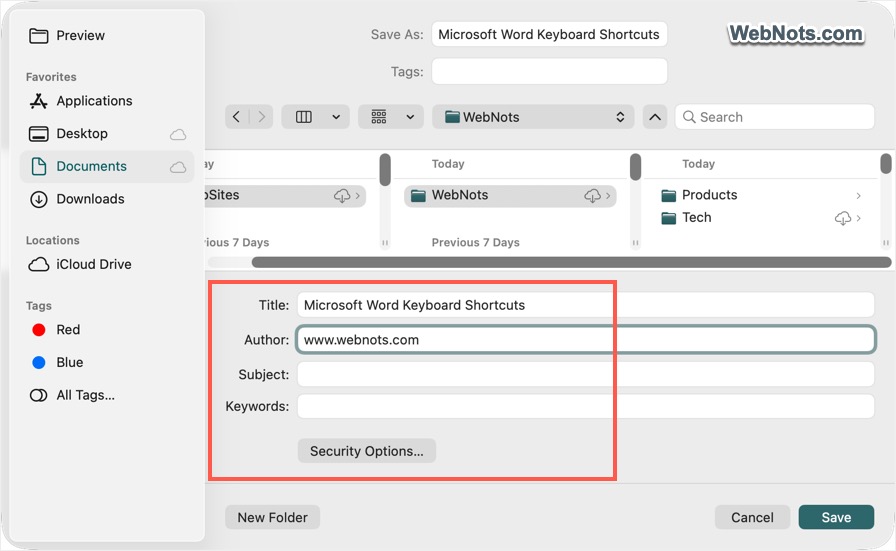Click download cloud icon next to WebNots
This screenshot has width=896, height=551.
592,196
